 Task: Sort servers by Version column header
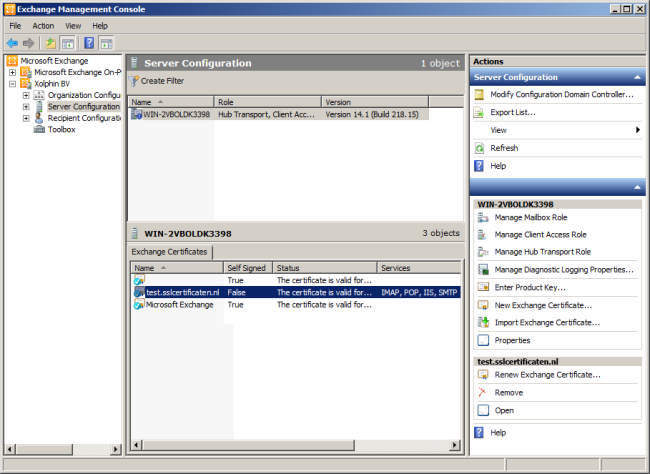tap(375, 102)
